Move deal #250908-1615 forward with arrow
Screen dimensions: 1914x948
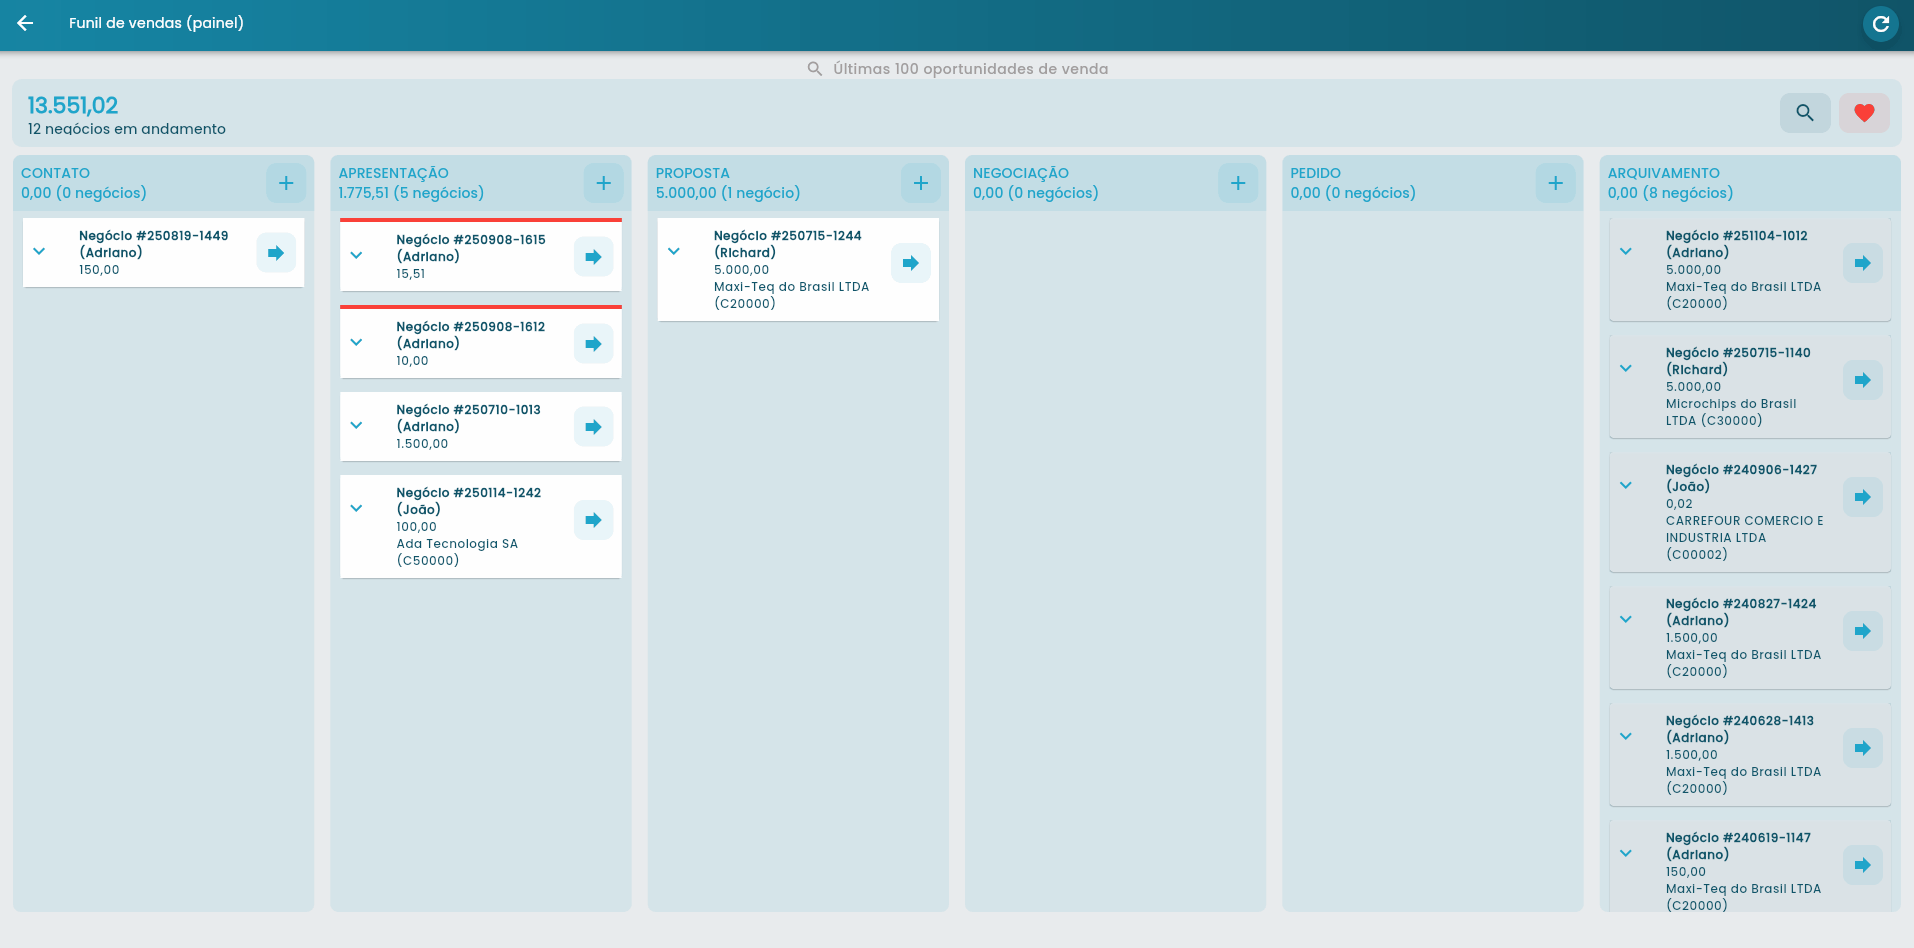(x=593, y=257)
